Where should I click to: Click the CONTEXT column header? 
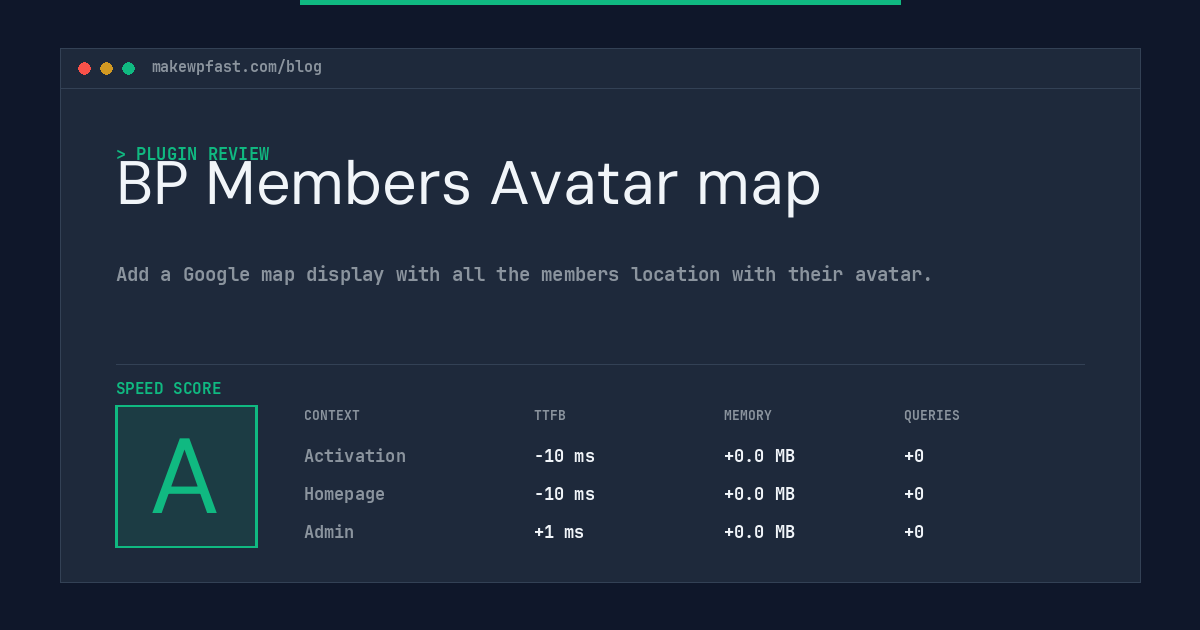[332, 416]
